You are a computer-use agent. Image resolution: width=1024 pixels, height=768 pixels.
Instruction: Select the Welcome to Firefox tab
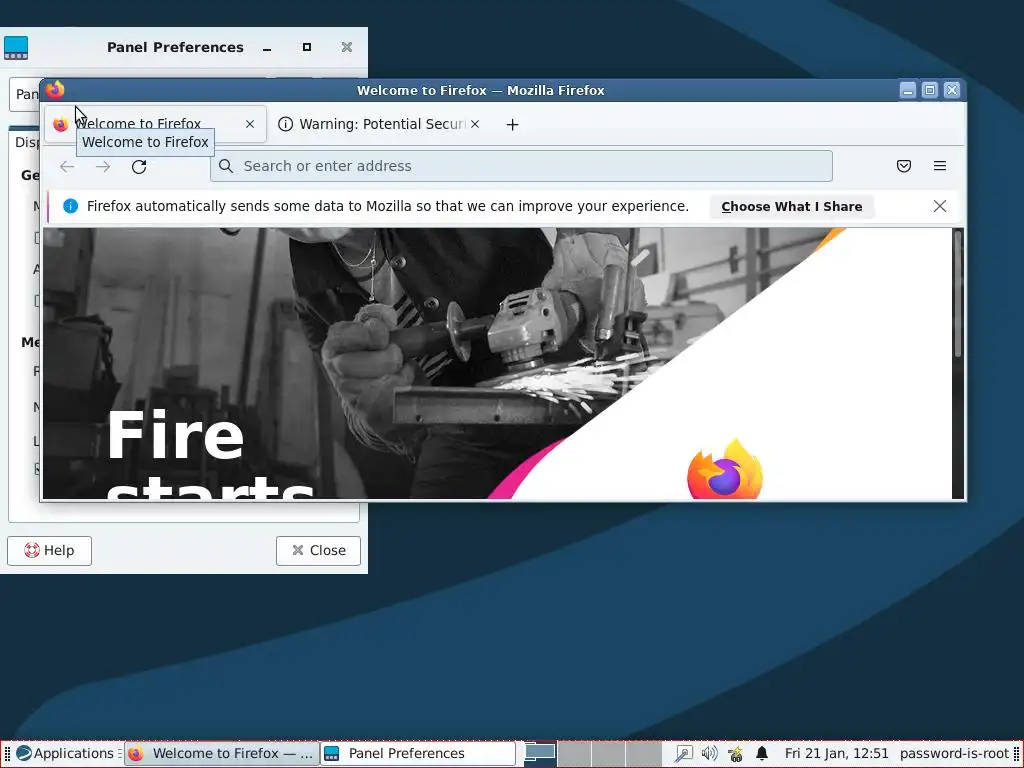pos(155,124)
